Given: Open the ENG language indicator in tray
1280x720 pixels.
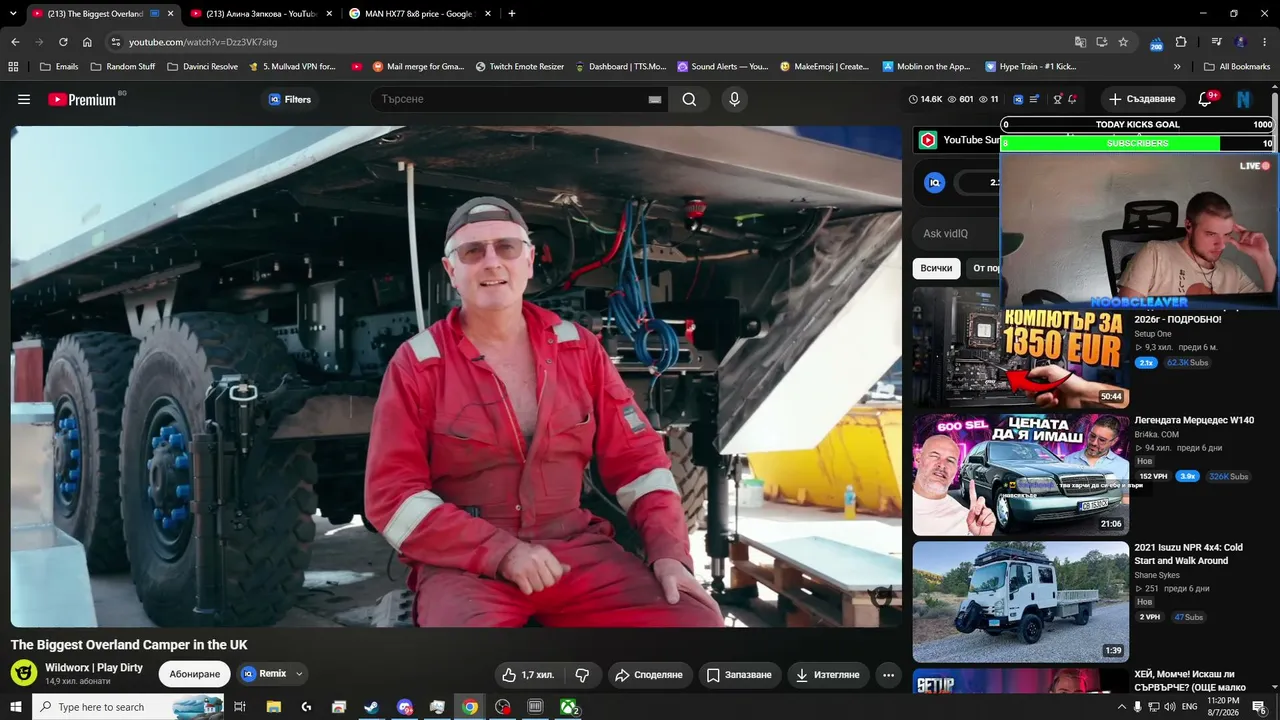Looking at the screenshot, I should [1190, 707].
